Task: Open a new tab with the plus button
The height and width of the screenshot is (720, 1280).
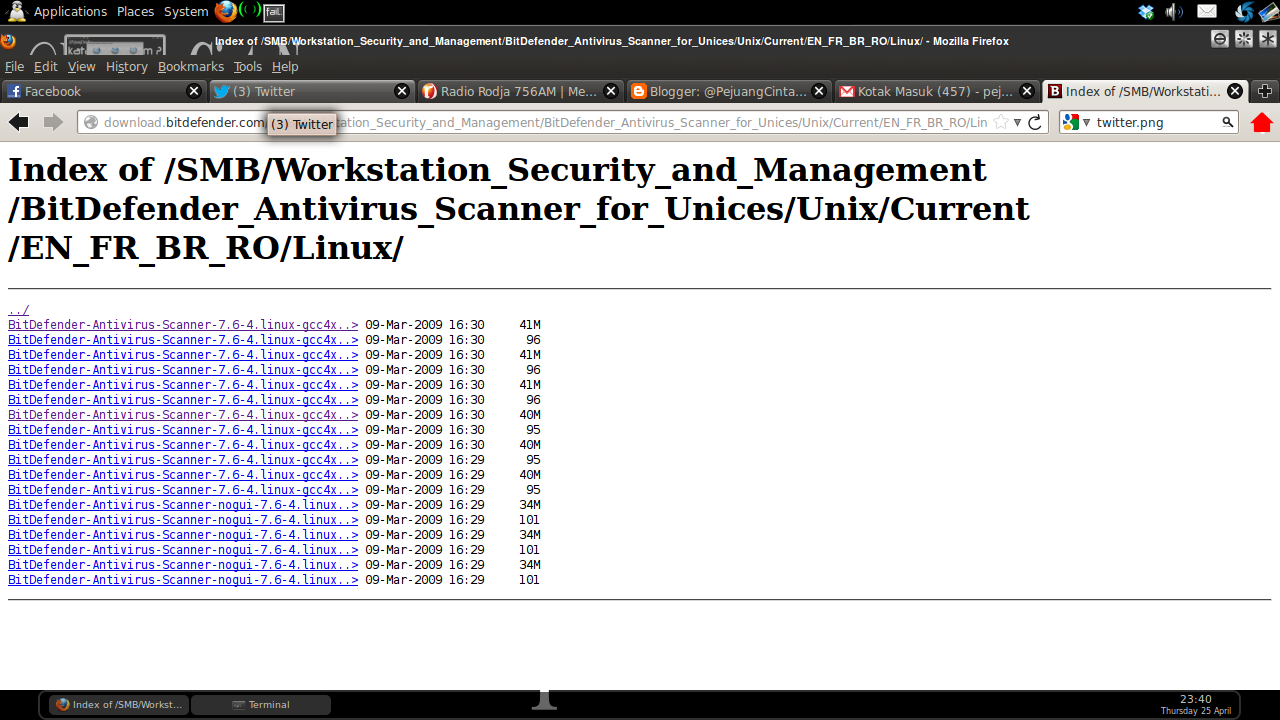Action: click(1265, 91)
